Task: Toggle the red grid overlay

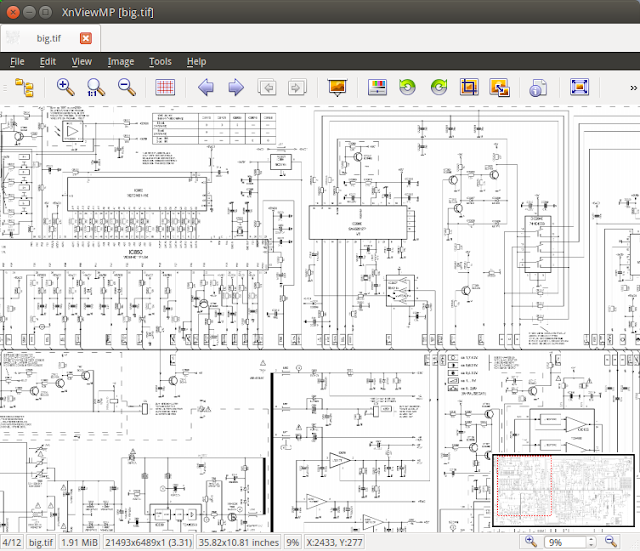Action: coord(165,87)
